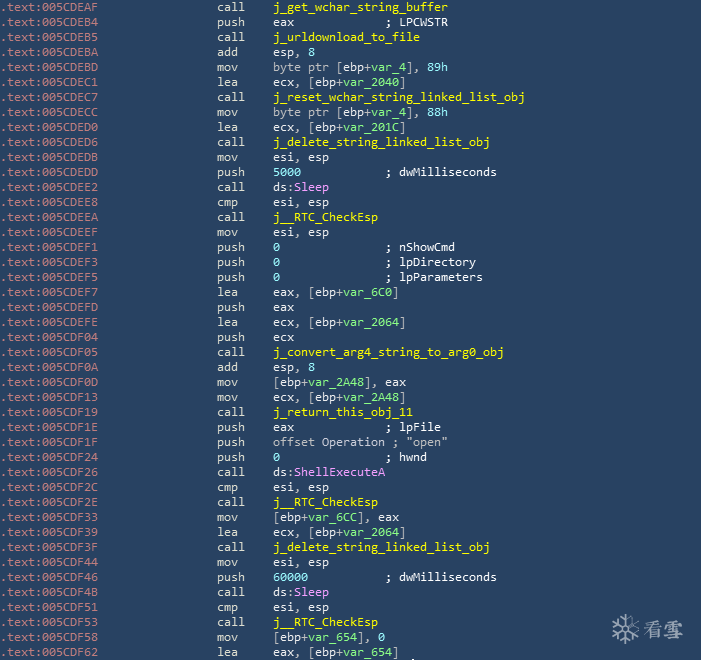Click address .text:005CDF05
The image size is (701, 660).
pyautogui.click(x=49, y=352)
